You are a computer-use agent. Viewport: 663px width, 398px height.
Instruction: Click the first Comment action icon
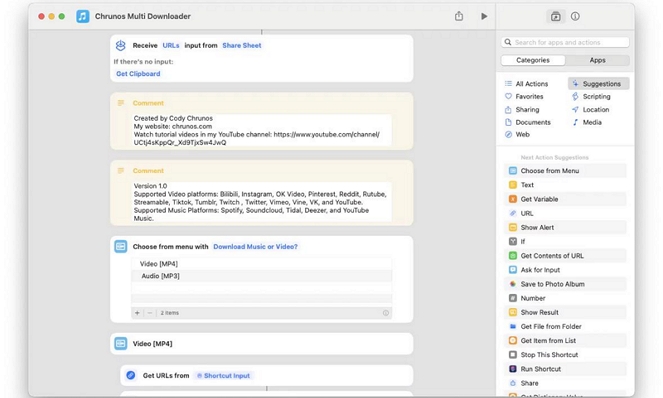click(x=121, y=103)
